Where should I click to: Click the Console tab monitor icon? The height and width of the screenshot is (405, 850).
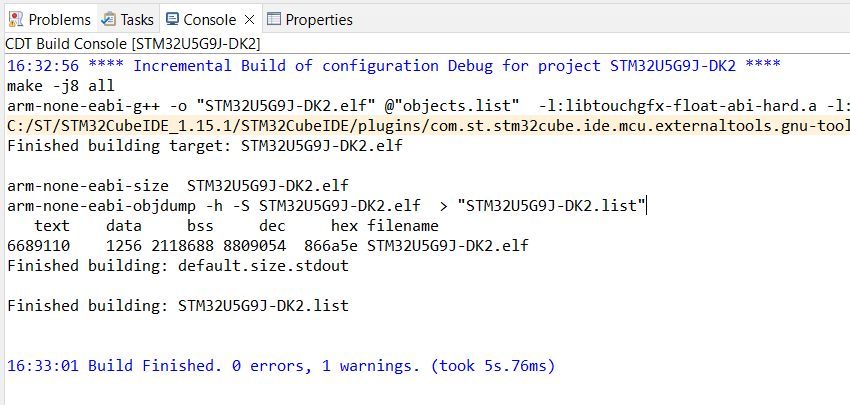173,19
